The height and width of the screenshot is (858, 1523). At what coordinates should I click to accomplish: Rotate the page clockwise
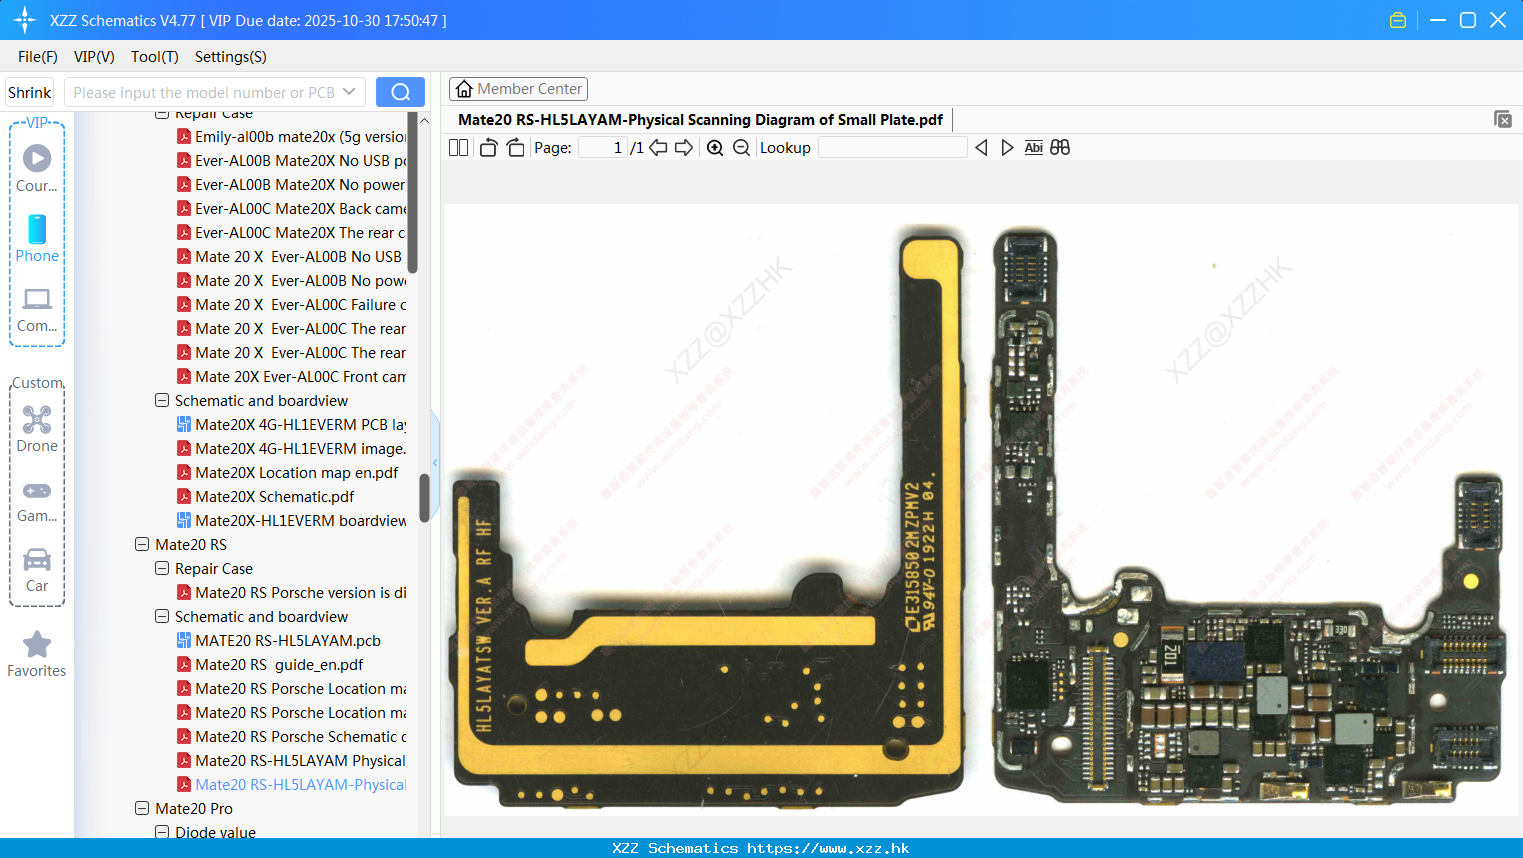(515, 147)
